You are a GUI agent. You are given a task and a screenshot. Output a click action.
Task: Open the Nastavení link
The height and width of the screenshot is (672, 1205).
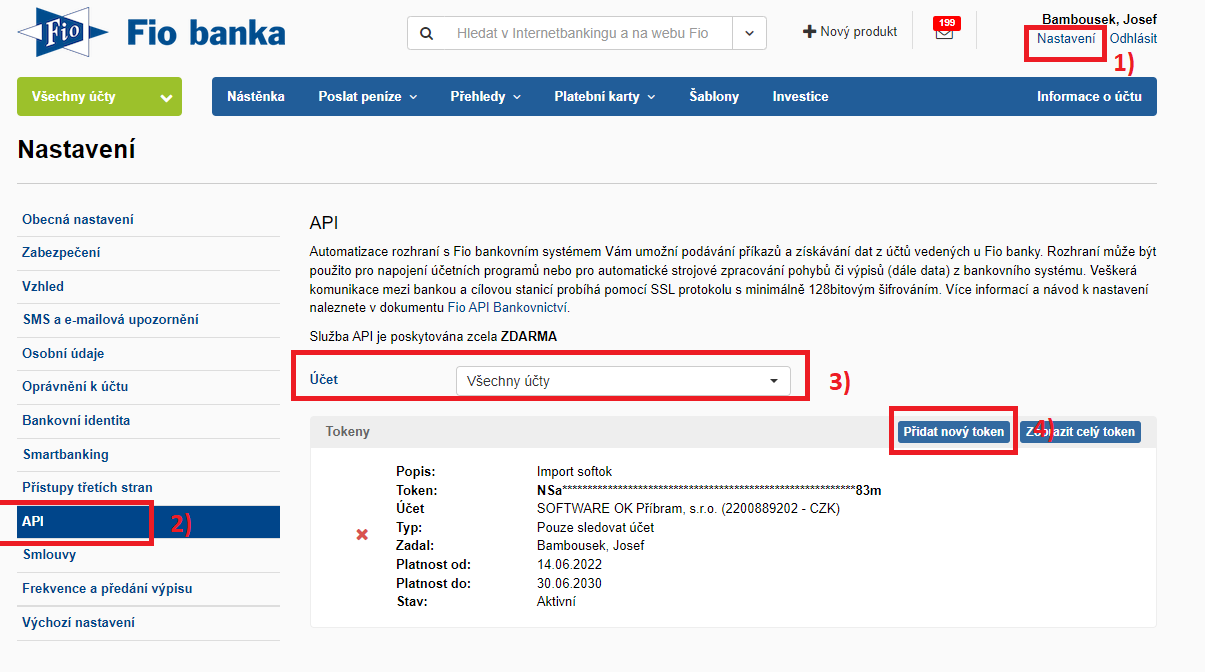pos(1066,39)
